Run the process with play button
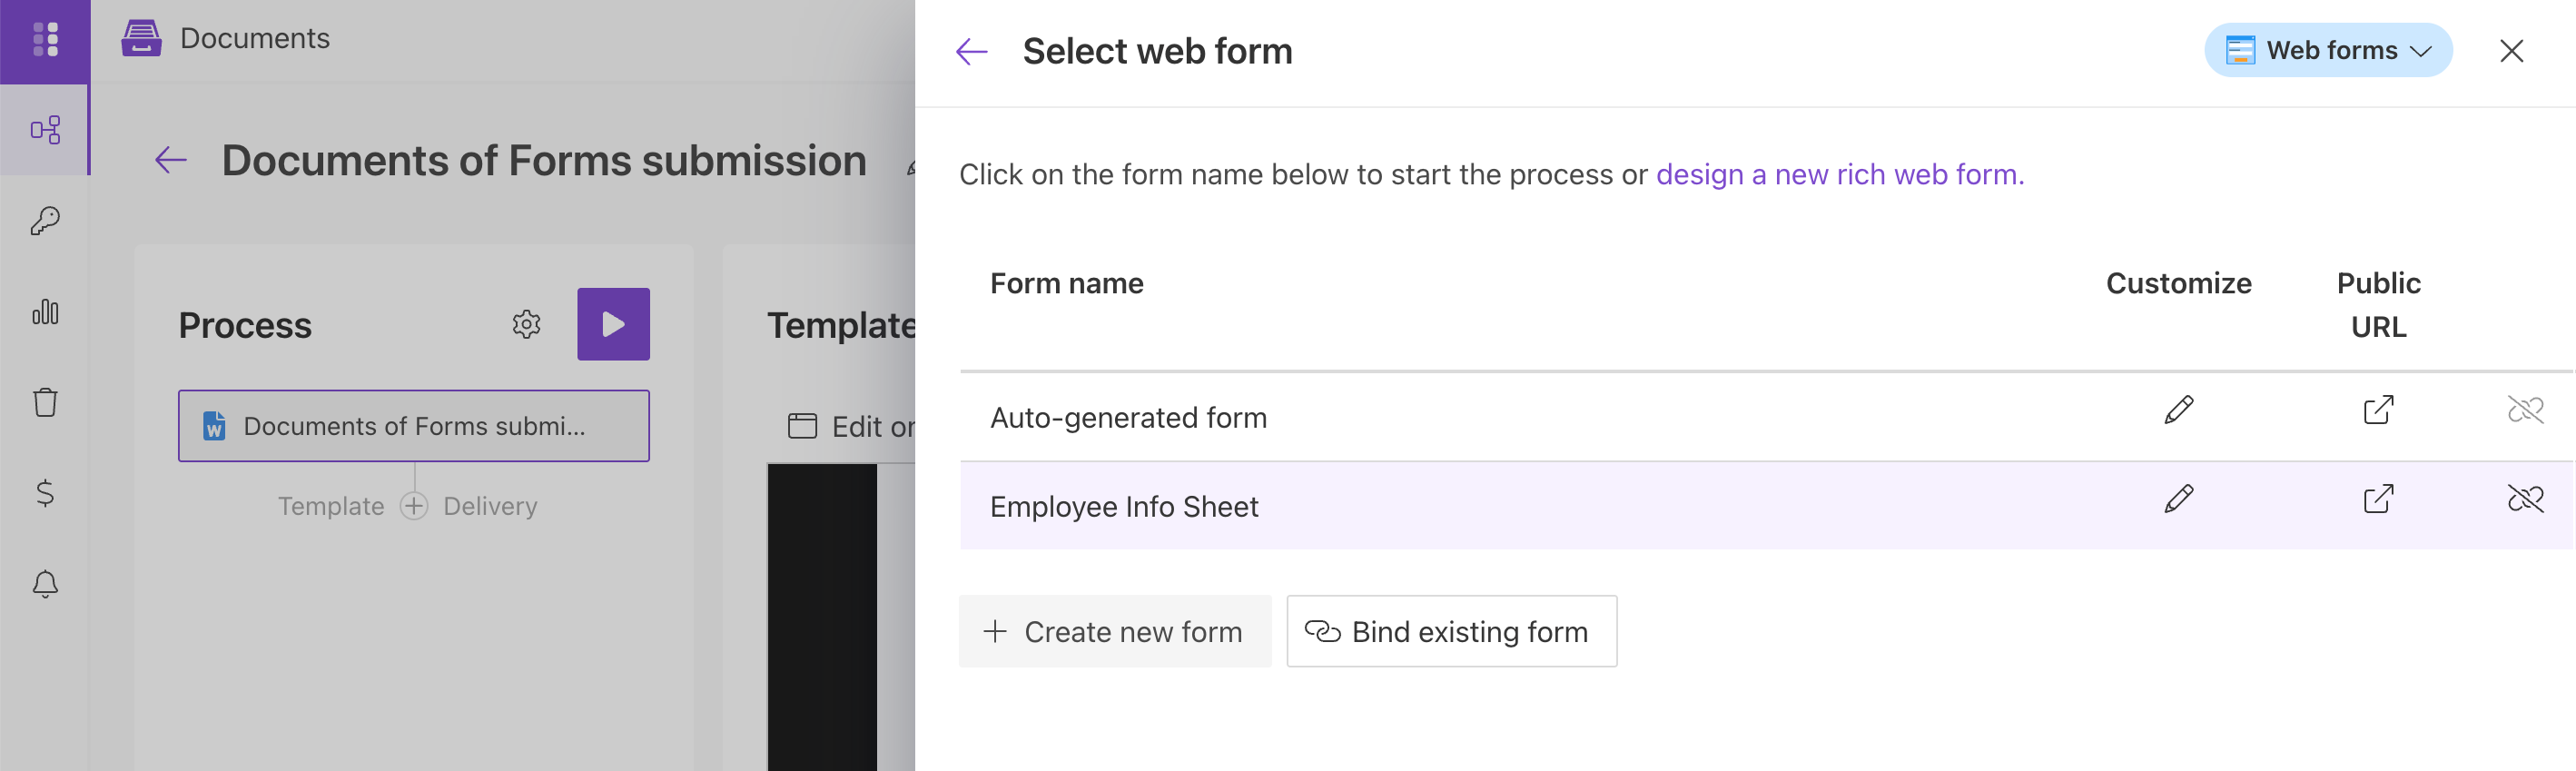2576x771 pixels. (613, 324)
